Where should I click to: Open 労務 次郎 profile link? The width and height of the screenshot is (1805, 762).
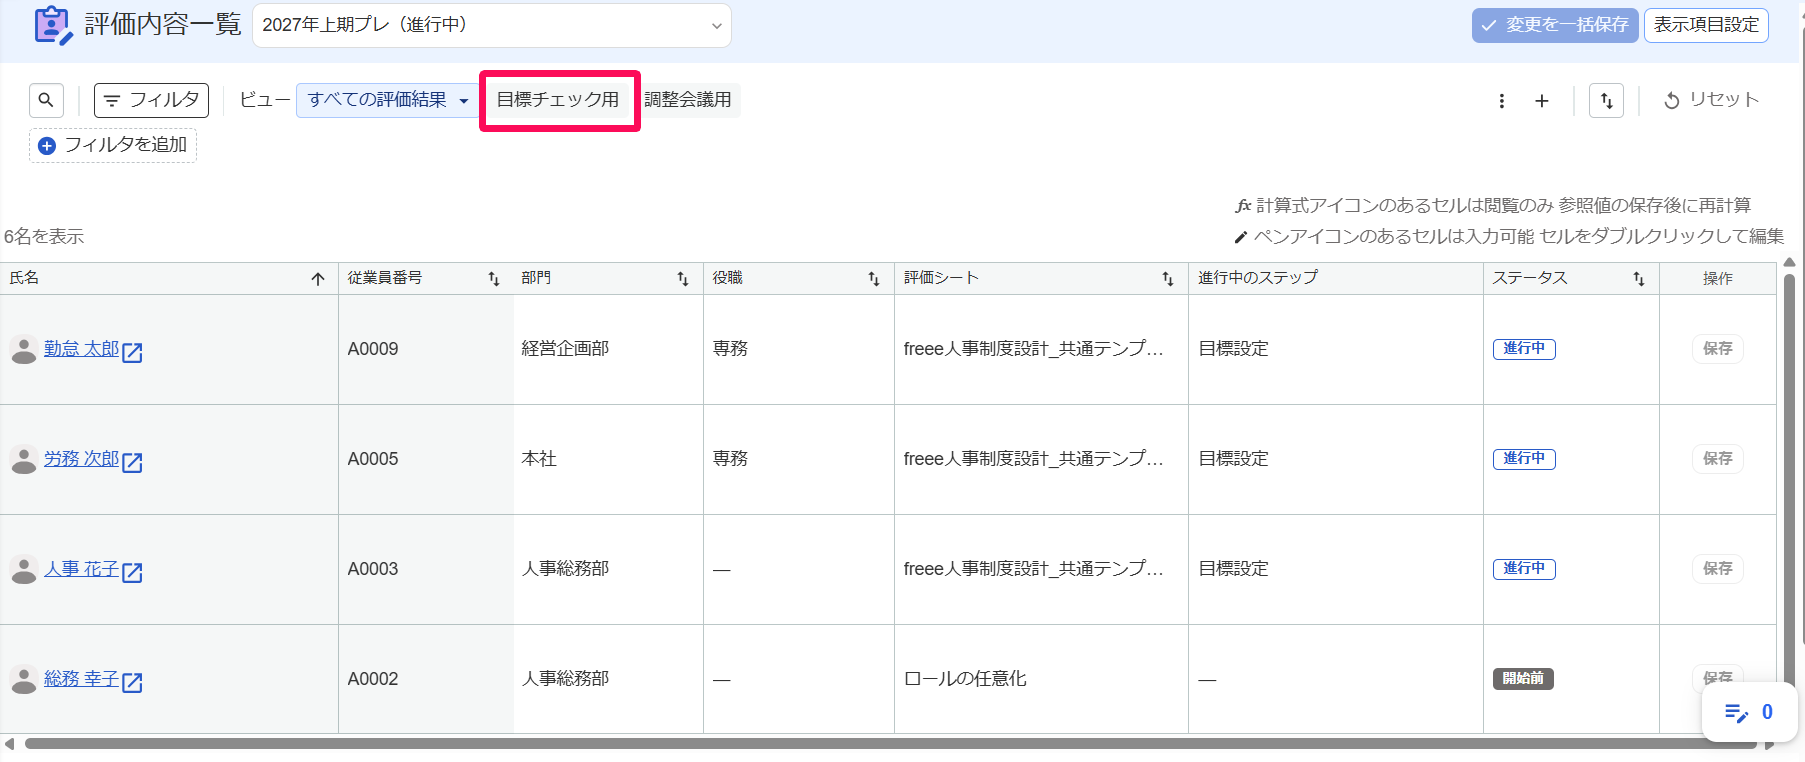81,459
